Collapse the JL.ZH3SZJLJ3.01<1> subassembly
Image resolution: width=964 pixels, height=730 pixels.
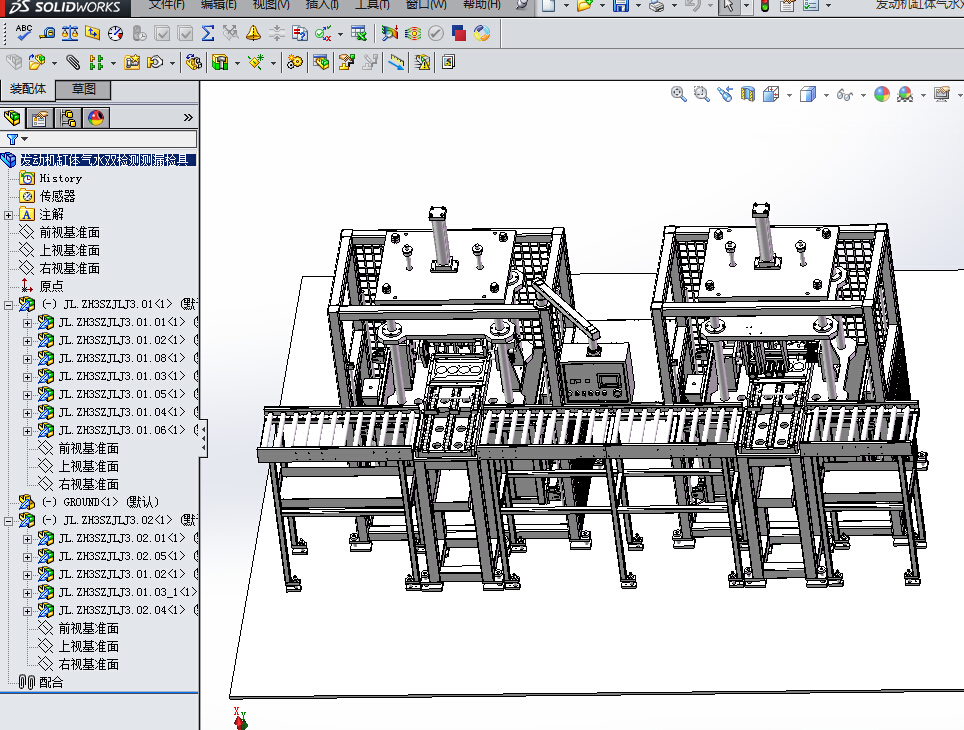coord(9,304)
